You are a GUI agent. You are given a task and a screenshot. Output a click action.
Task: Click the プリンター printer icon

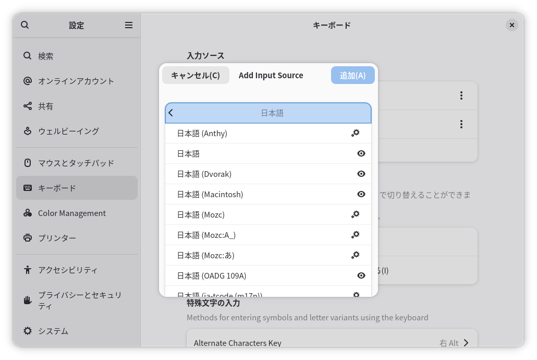point(27,238)
